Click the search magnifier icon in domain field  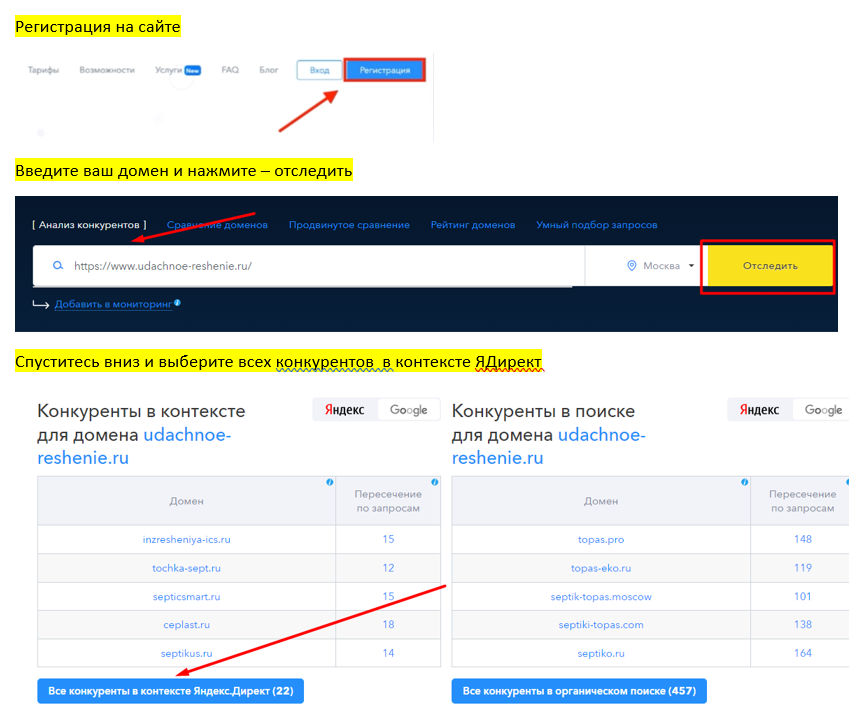(58, 266)
